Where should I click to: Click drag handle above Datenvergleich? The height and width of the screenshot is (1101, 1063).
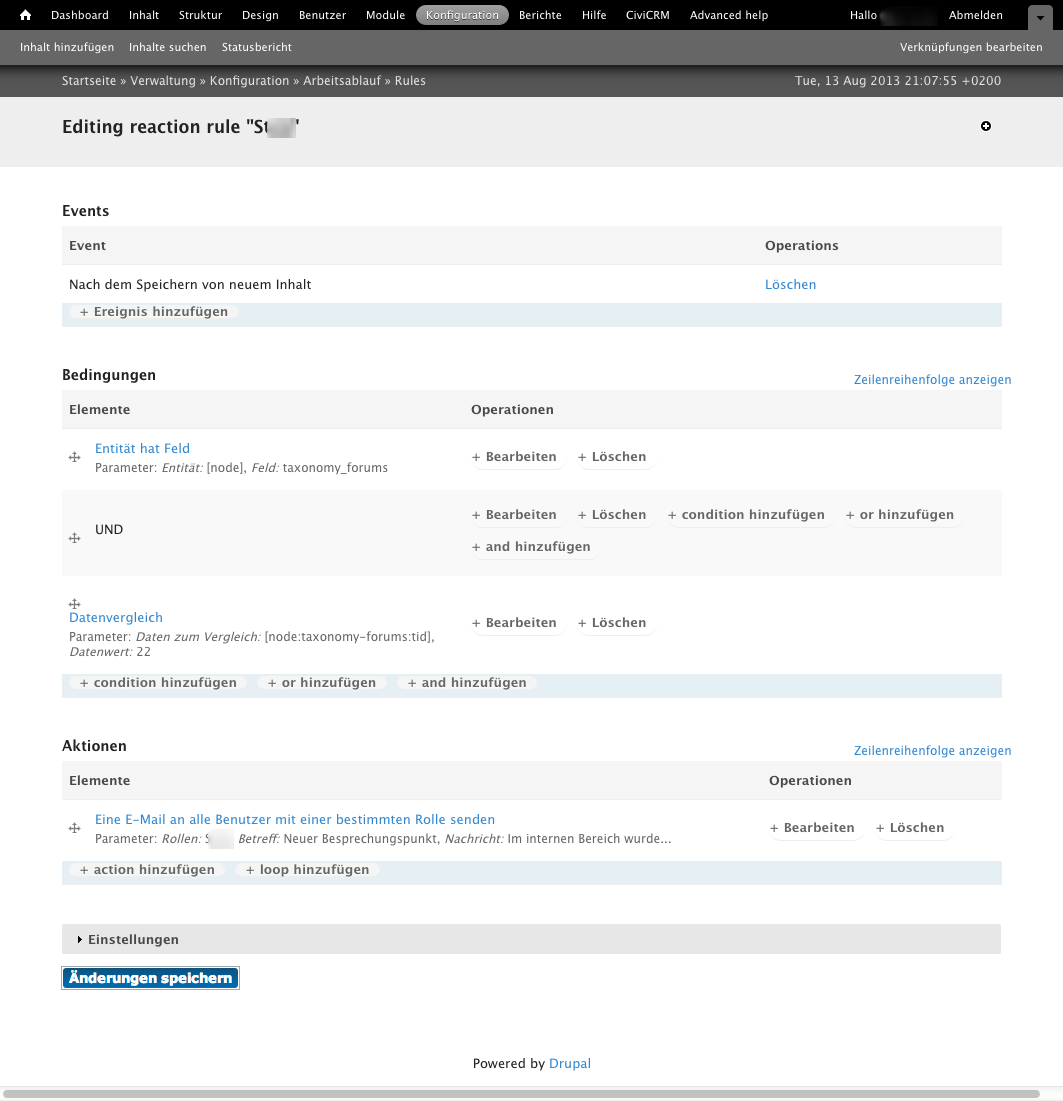click(74, 604)
